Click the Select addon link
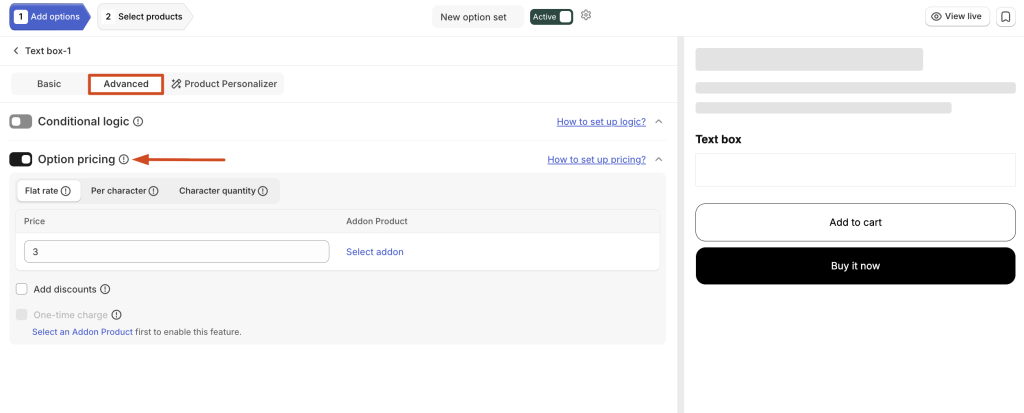The image size is (1024, 413). point(375,252)
